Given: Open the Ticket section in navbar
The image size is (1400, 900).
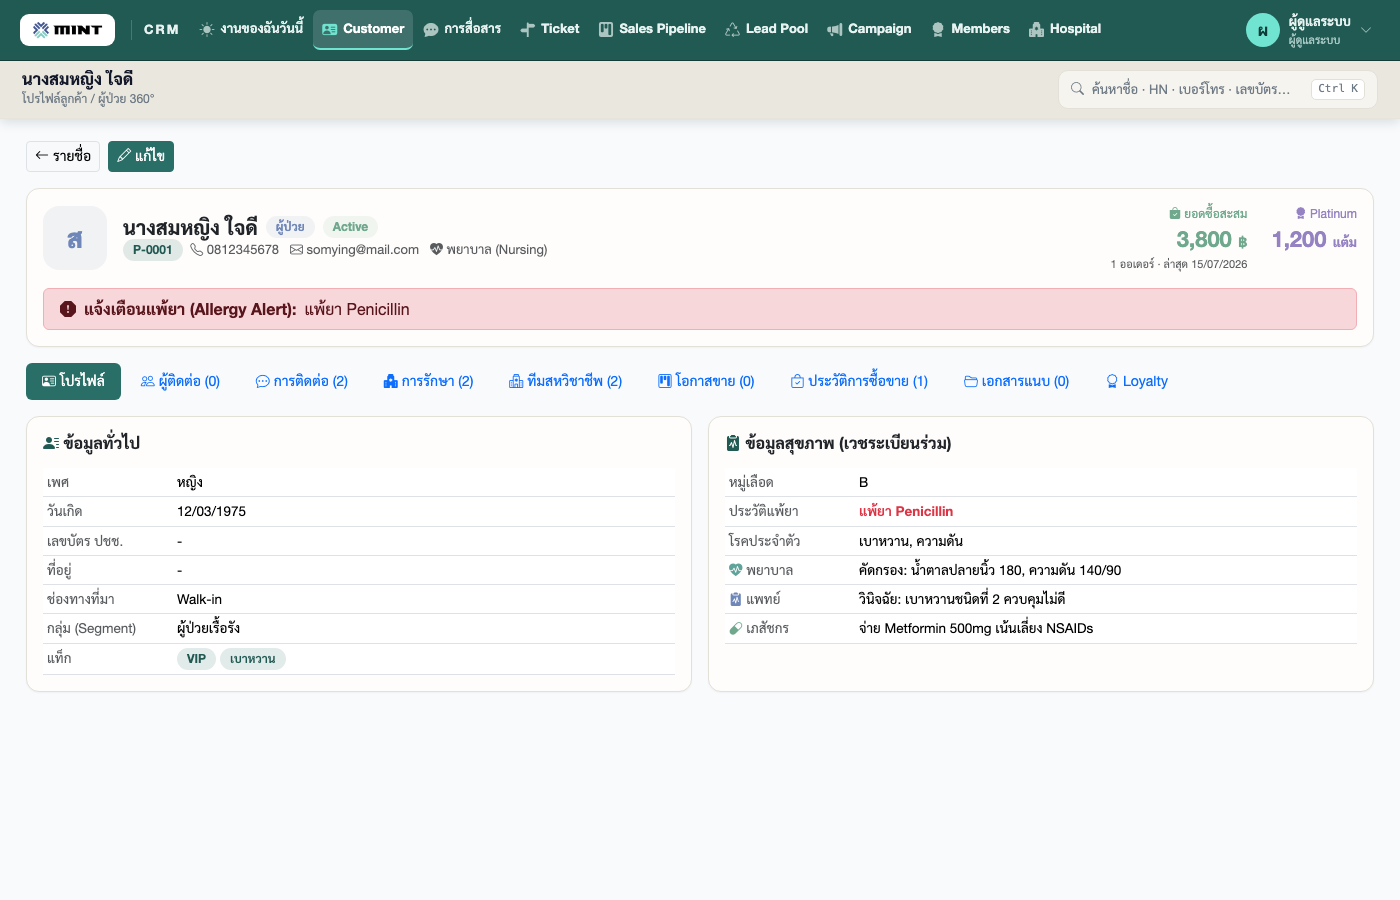Looking at the screenshot, I should click(x=550, y=29).
